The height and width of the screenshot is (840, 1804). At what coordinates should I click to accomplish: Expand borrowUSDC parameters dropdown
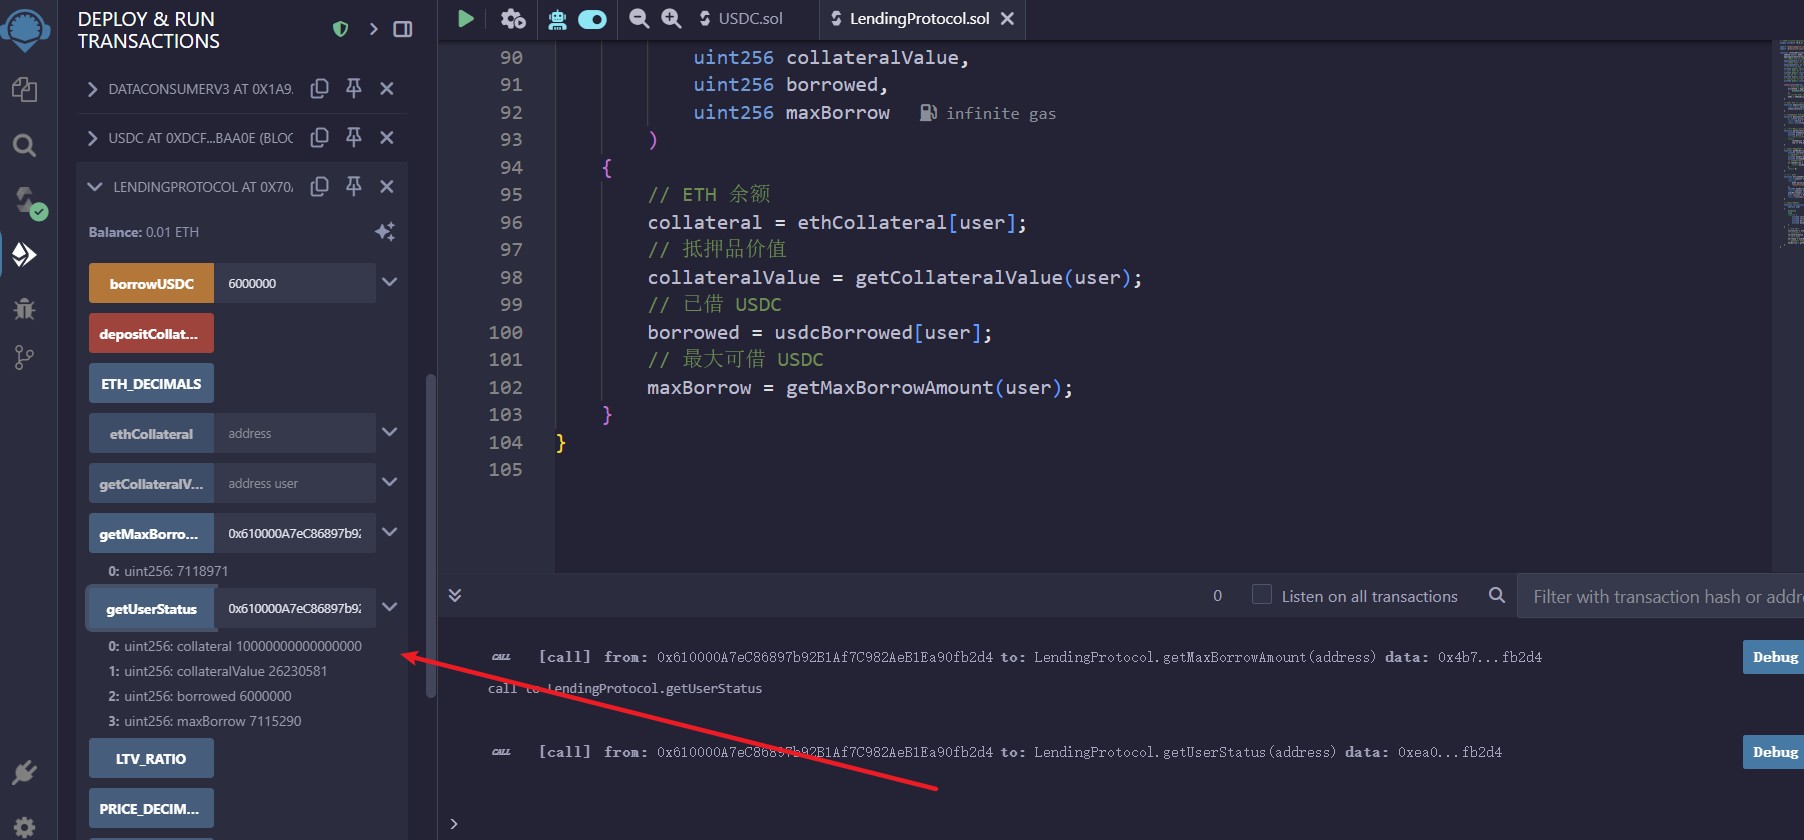(390, 282)
